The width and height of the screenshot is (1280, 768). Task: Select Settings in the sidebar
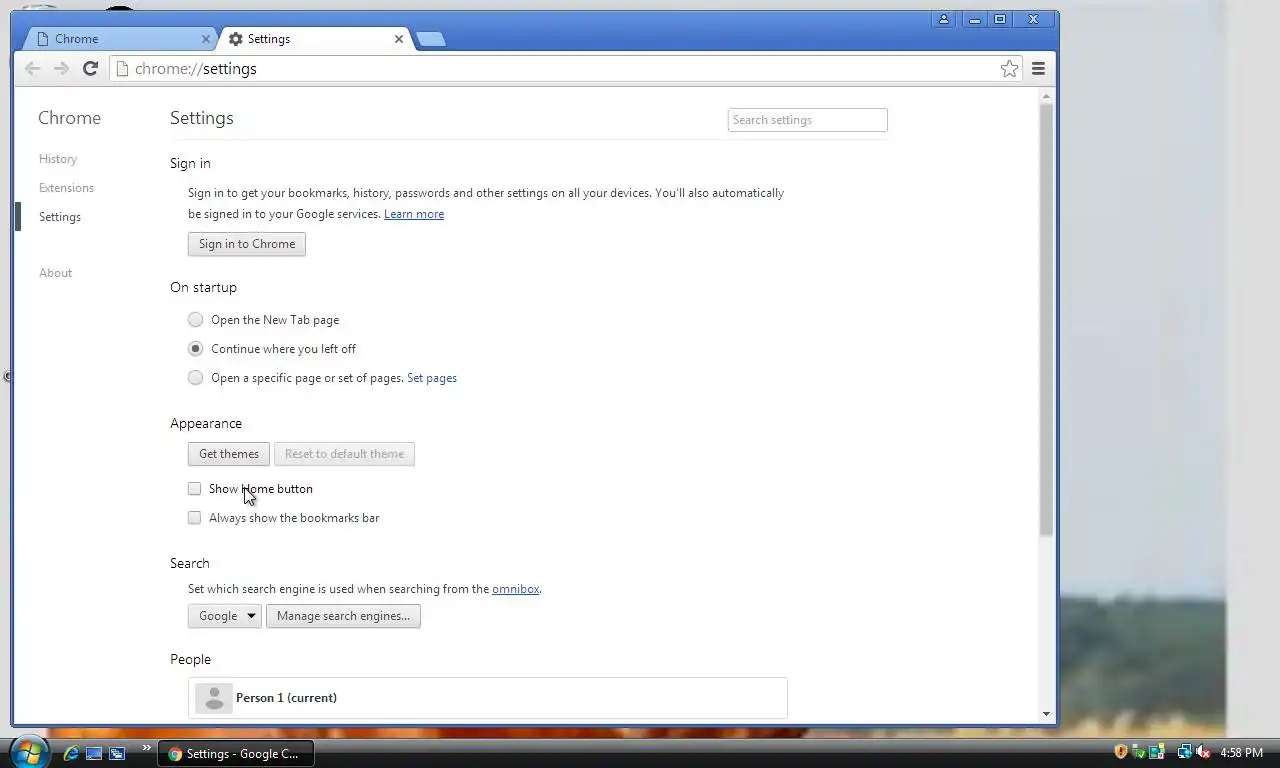(x=60, y=217)
